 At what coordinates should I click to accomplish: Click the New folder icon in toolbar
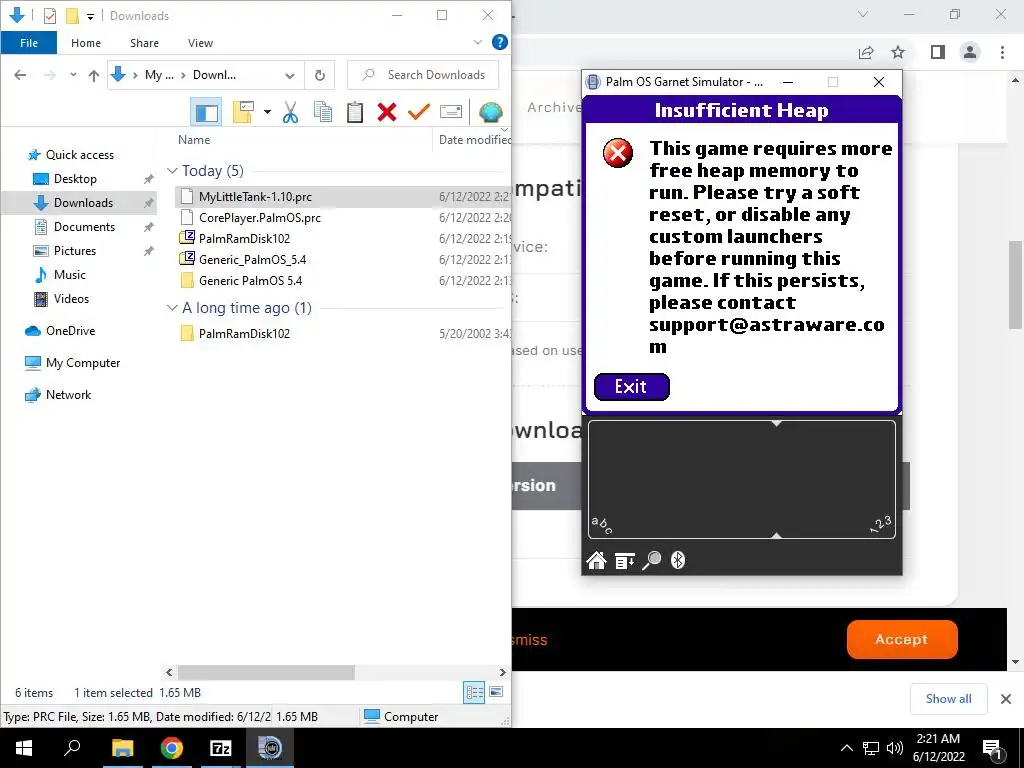[243, 112]
